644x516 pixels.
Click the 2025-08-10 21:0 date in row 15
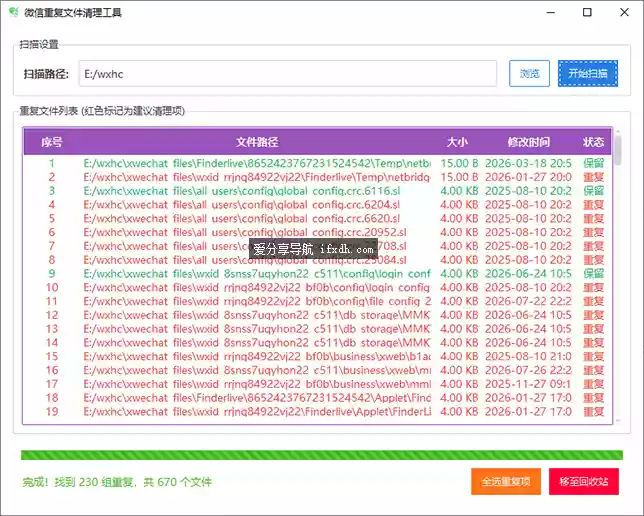point(528,356)
